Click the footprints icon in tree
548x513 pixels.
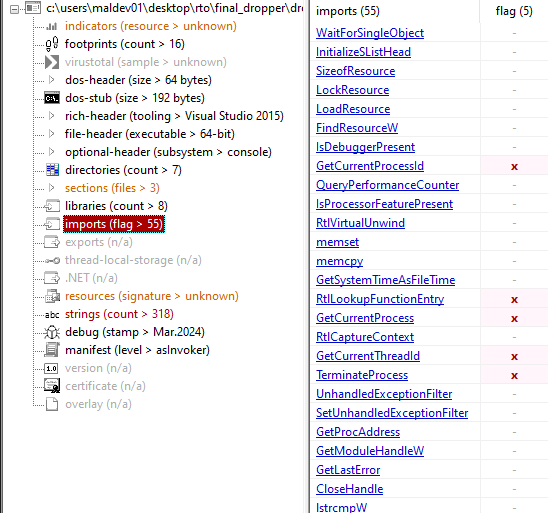[x=52, y=44]
